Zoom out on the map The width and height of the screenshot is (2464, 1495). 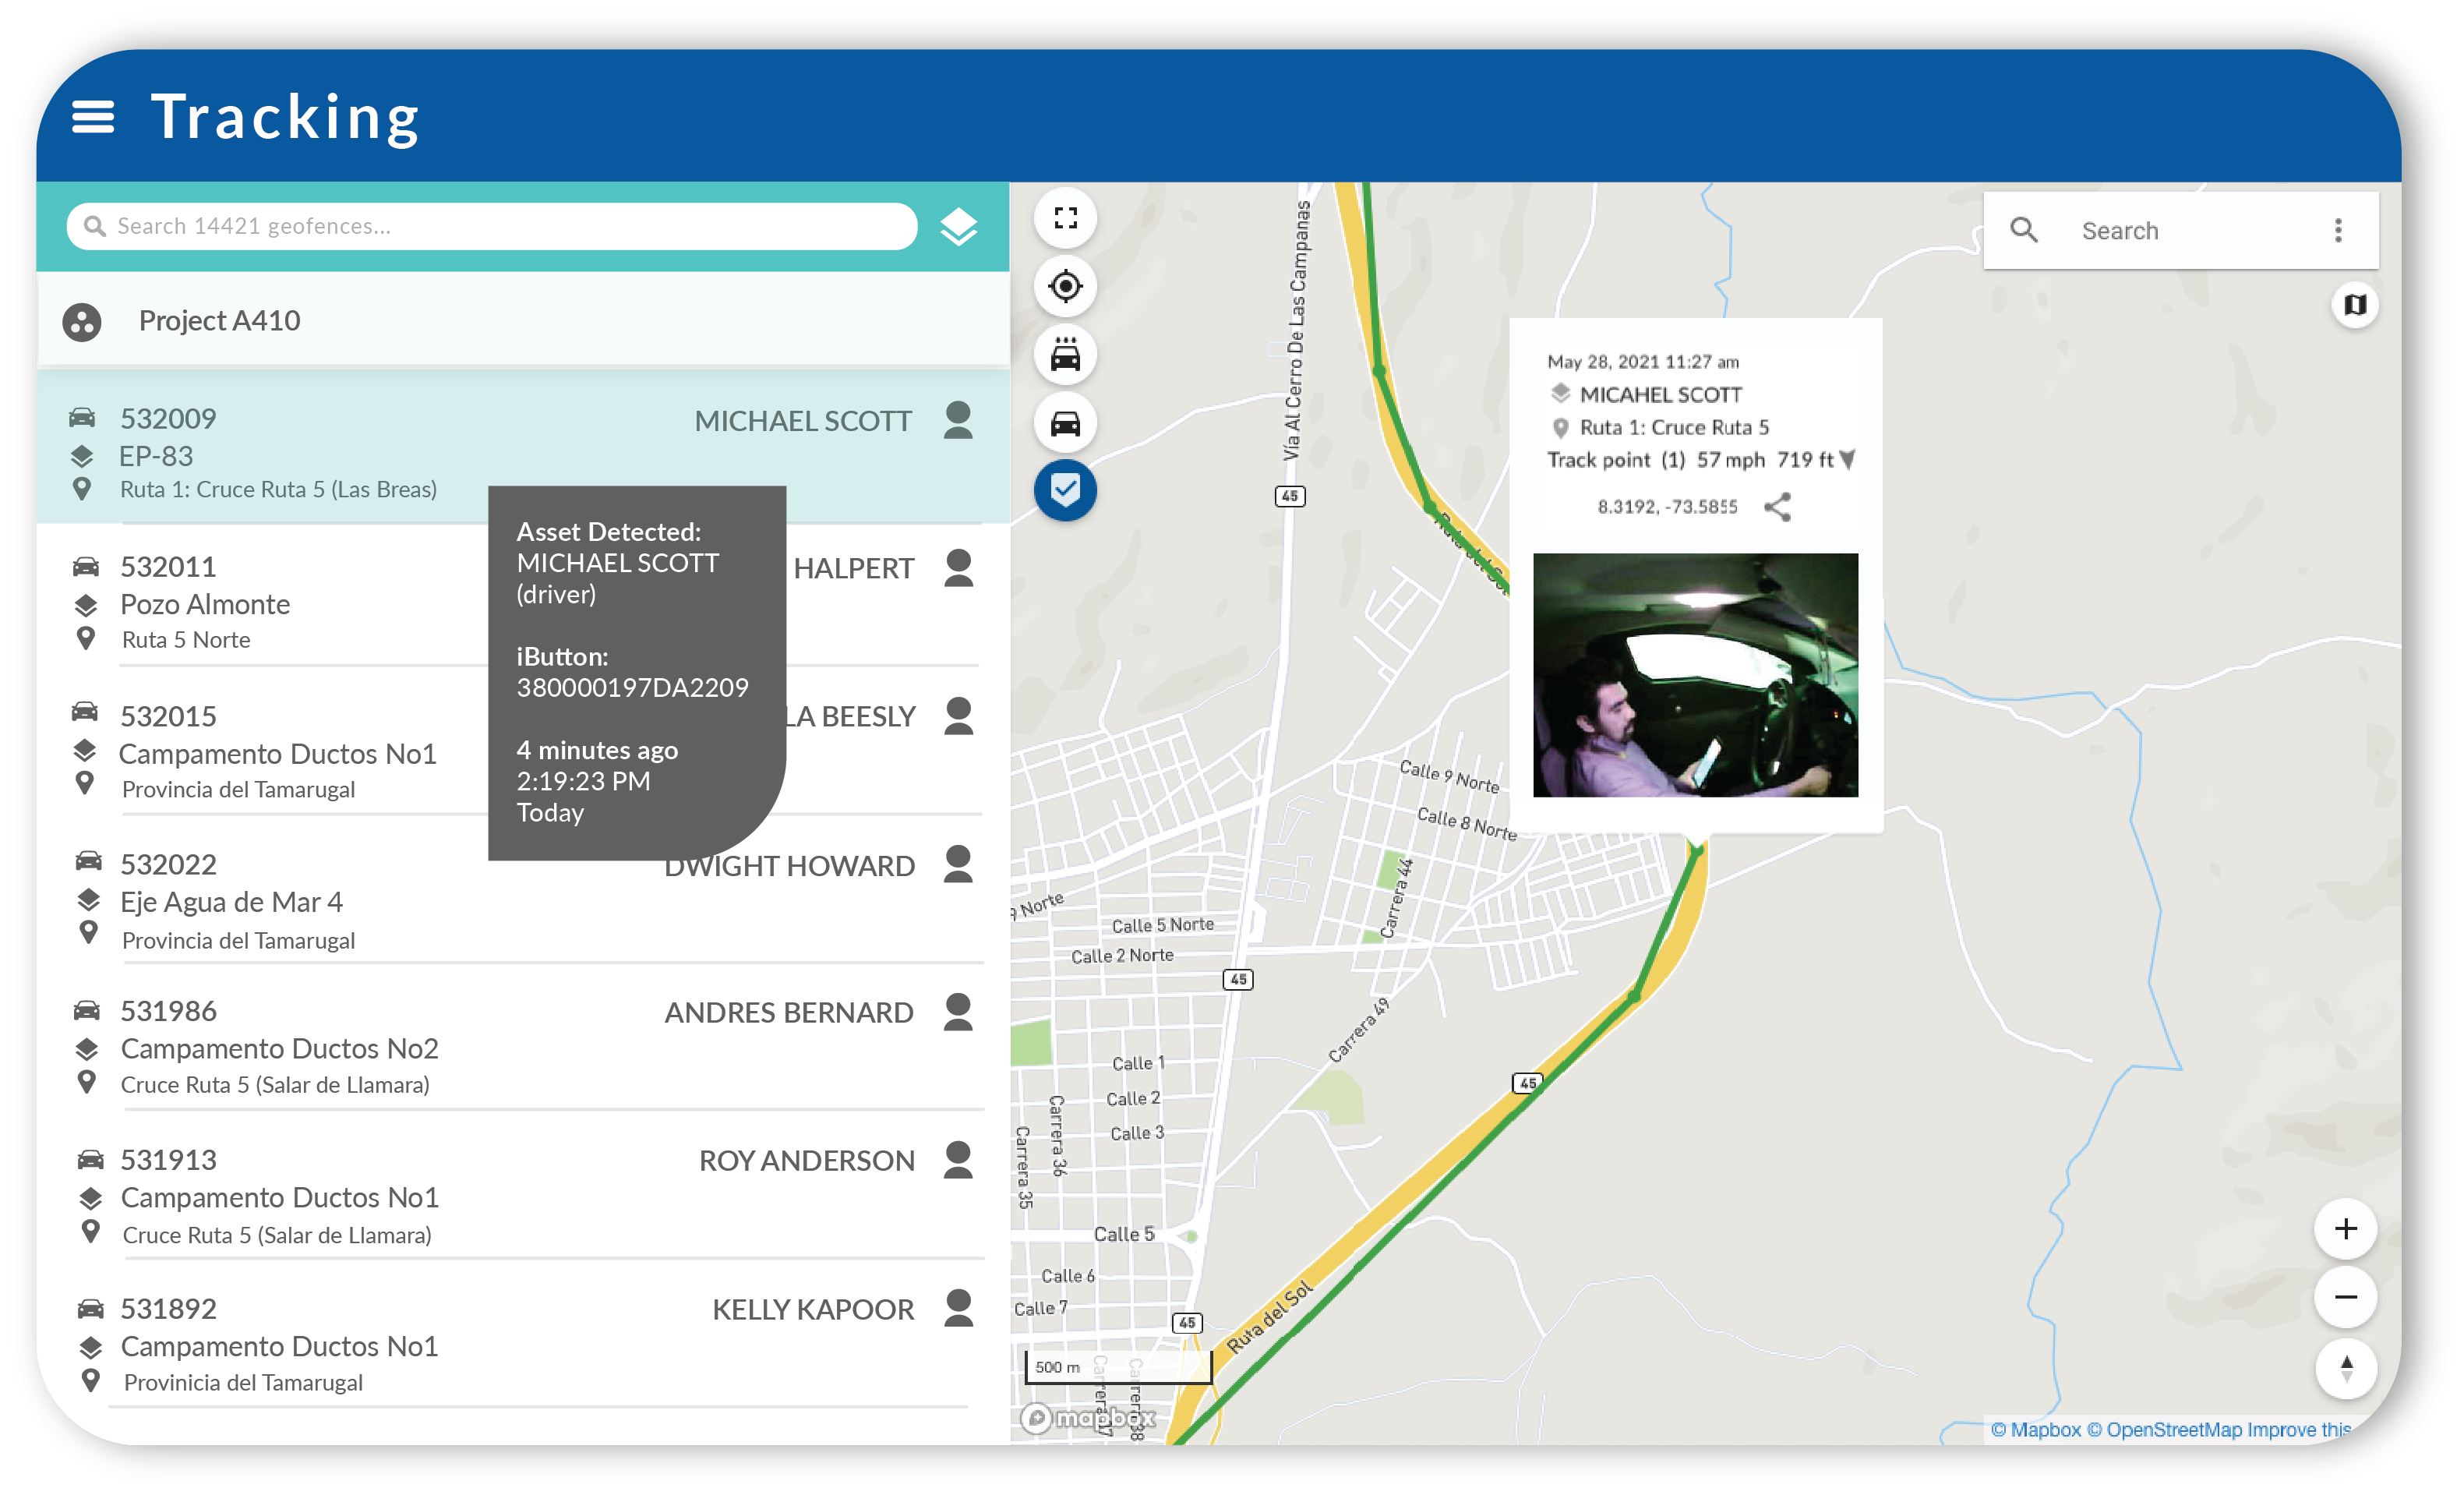(x=2345, y=1298)
